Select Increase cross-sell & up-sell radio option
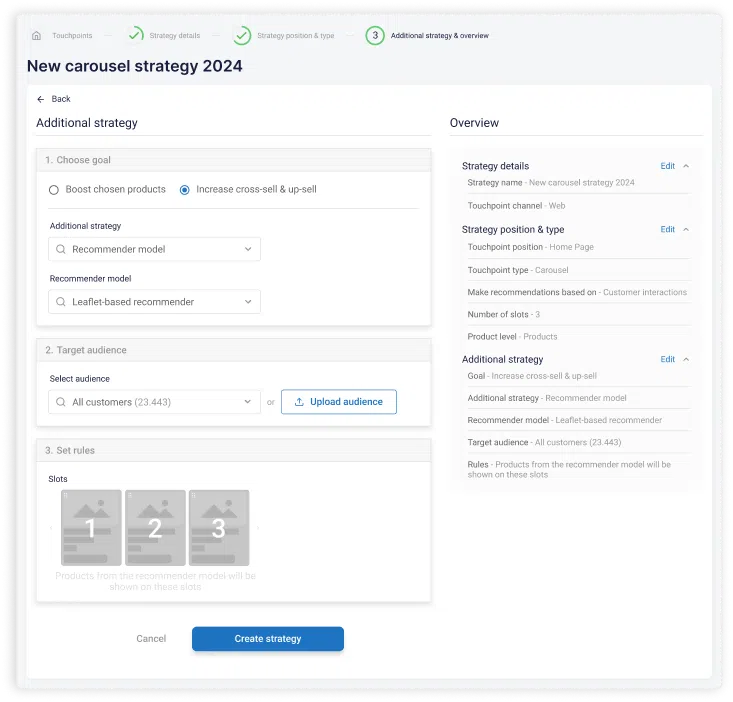 coord(184,189)
